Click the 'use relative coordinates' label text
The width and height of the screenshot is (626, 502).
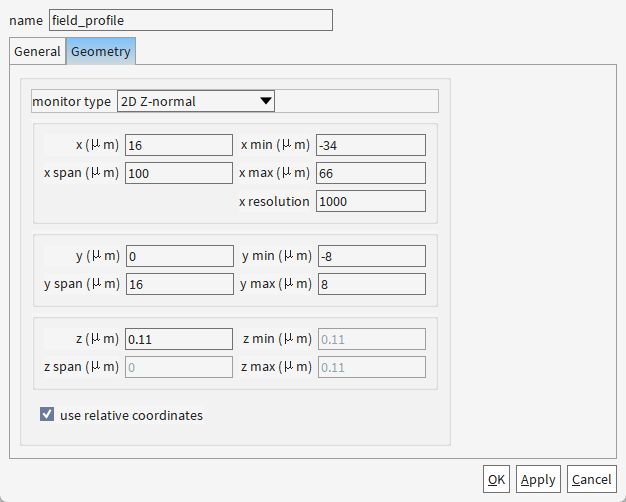[x=131, y=415]
